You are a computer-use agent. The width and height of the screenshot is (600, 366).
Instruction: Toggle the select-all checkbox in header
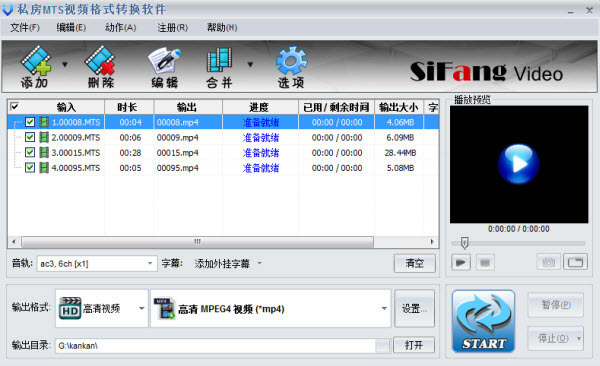coord(15,106)
